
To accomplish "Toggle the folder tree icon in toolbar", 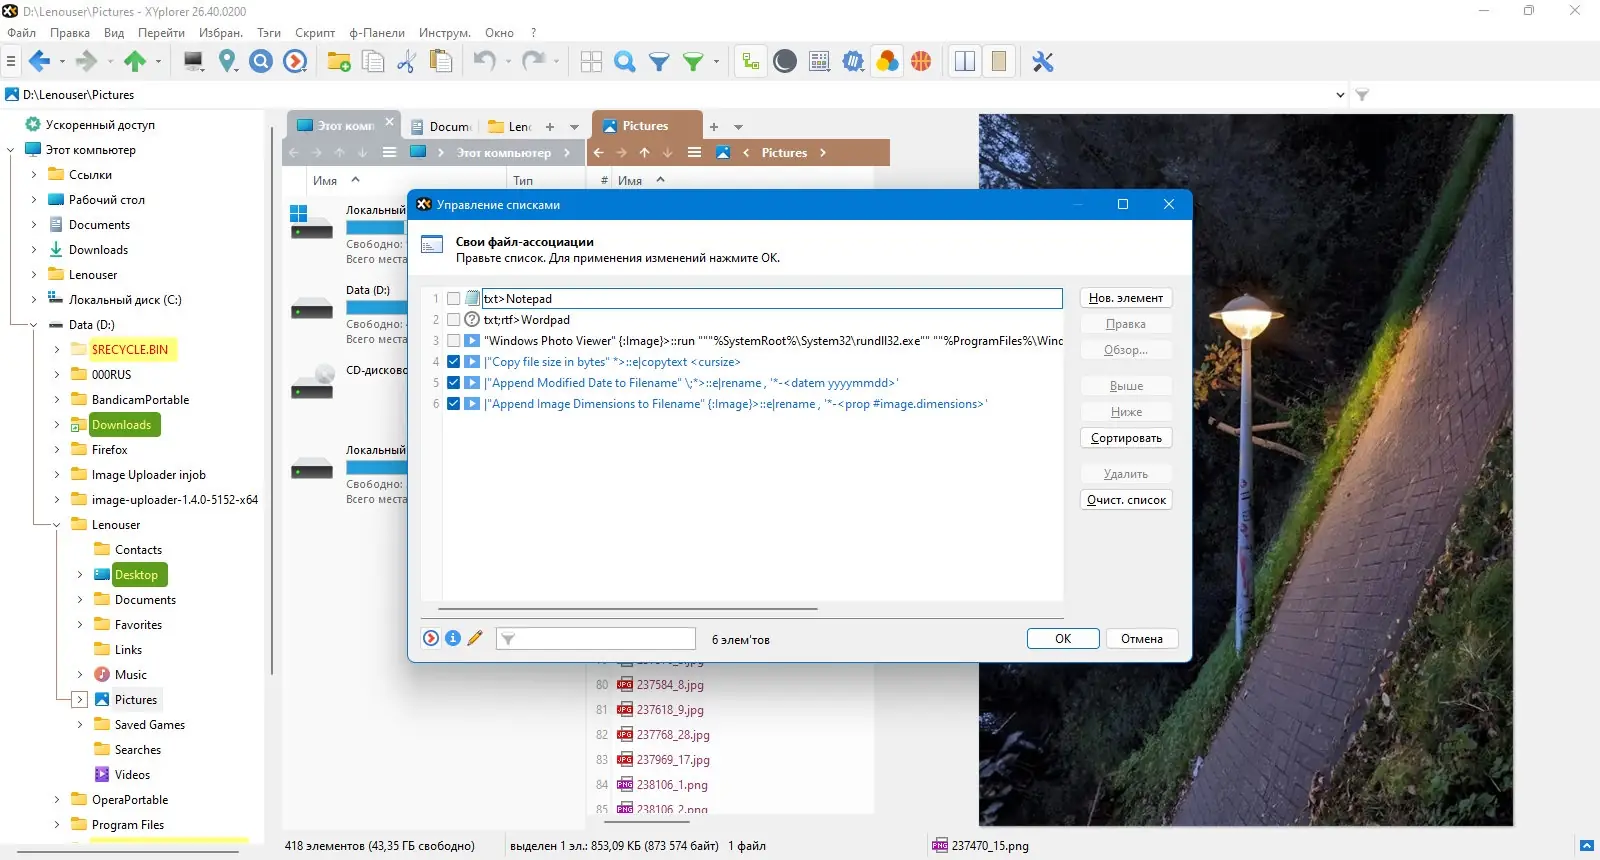I will point(750,62).
